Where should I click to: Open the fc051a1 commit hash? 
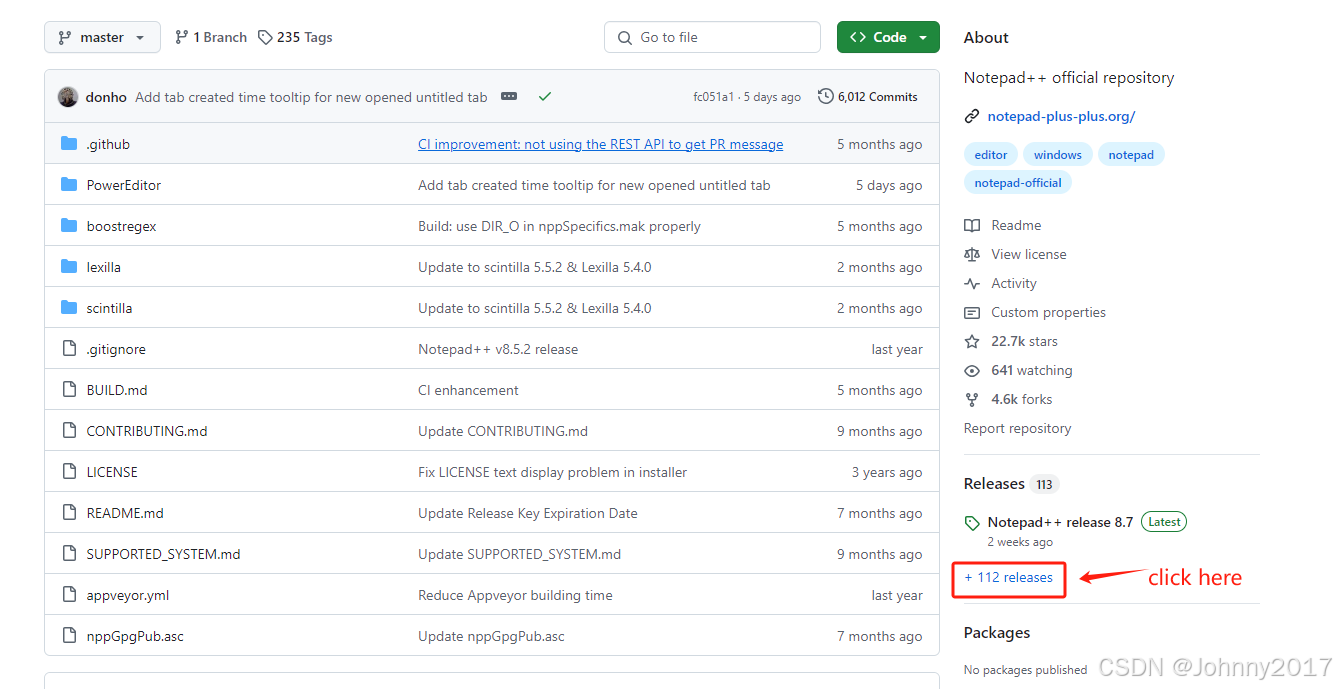(713, 97)
